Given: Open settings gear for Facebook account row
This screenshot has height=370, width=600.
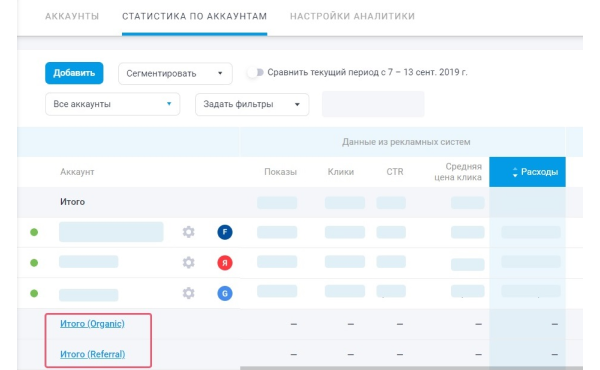Looking at the screenshot, I should (188, 232).
